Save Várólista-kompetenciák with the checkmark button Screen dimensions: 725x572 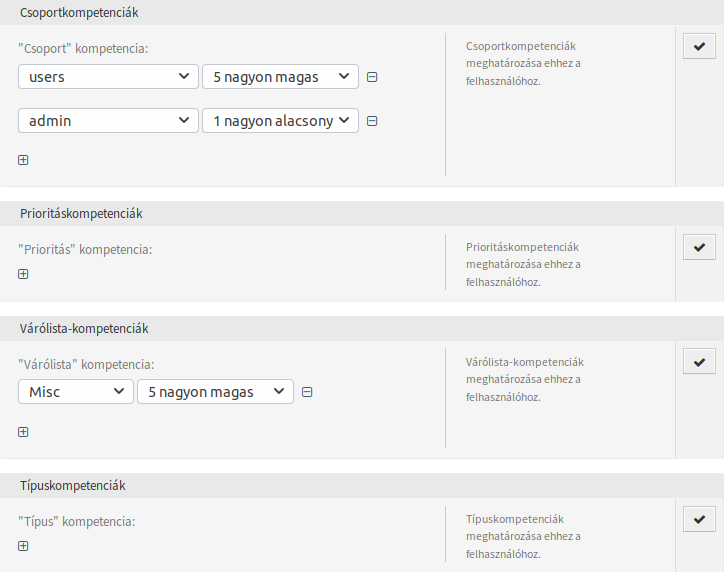point(699,362)
